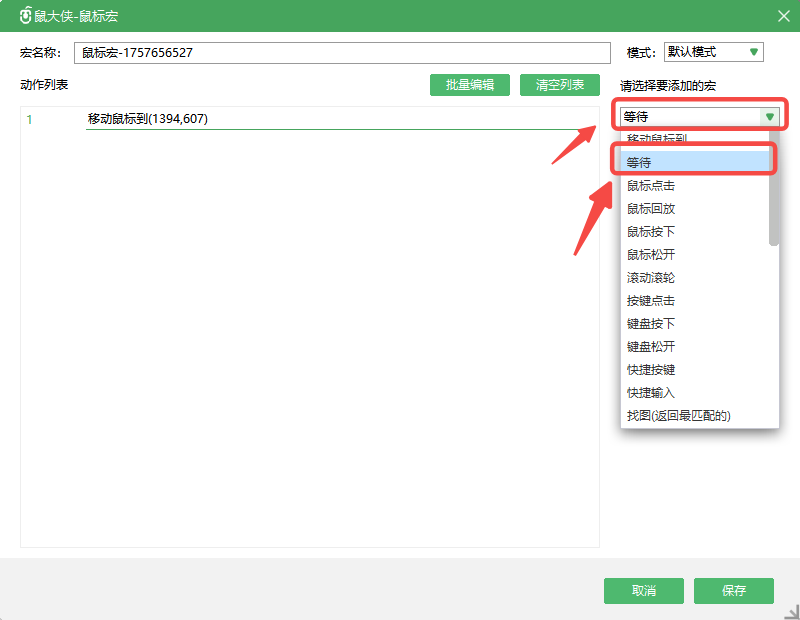The height and width of the screenshot is (620, 800).
Task: Click the 保存 button
Action: (x=734, y=591)
